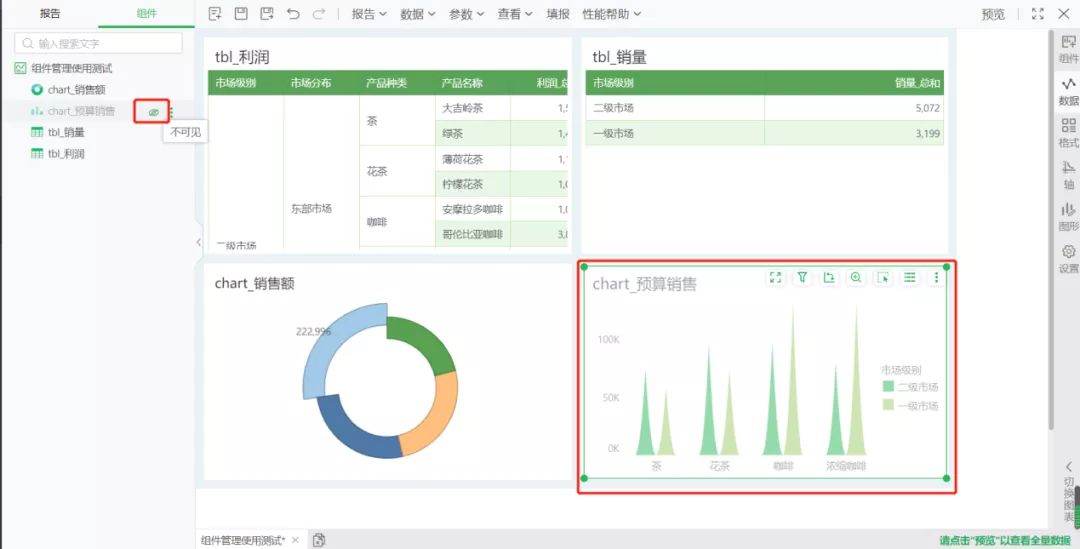This screenshot has width=1080, height=549.
Task: Click the redo arrow icon
Action: [x=319, y=14]
